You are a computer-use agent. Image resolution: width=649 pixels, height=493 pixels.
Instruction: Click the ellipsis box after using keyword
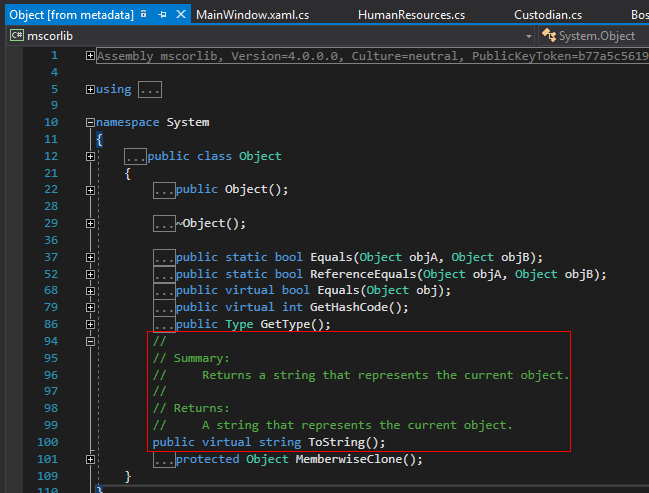(150, 89)
